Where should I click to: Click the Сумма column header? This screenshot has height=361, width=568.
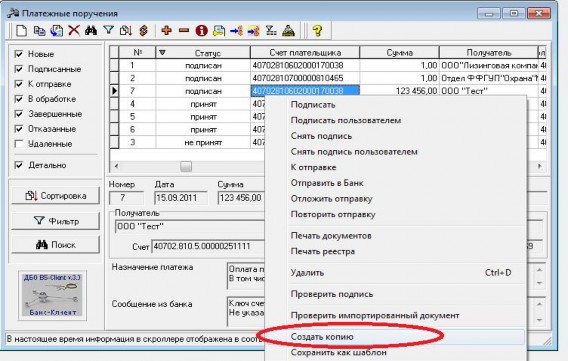pos(399,53)
